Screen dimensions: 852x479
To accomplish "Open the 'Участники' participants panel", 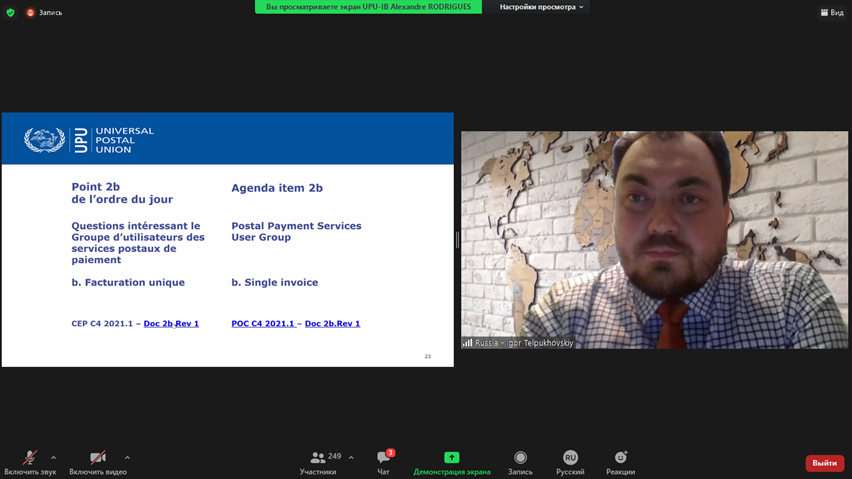I will click(318, 463).
